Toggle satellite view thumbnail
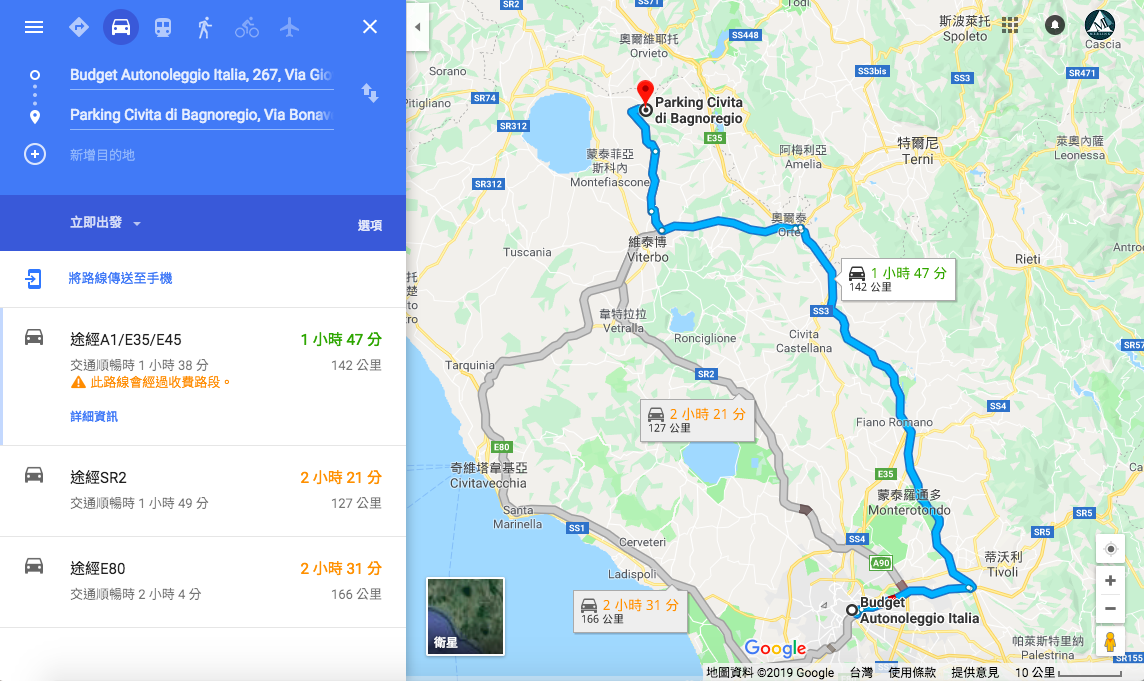Screen dimensions: 1144x681 465,617
